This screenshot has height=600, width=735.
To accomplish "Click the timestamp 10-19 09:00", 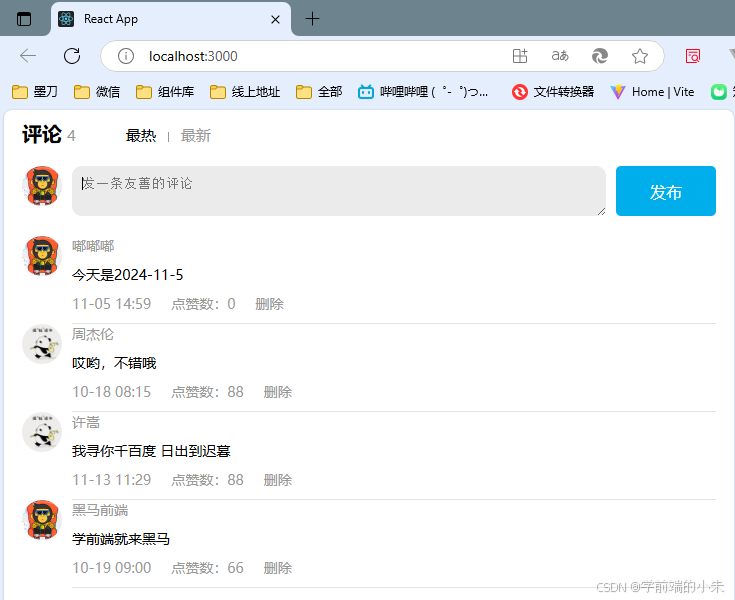I will click(112, 568).
